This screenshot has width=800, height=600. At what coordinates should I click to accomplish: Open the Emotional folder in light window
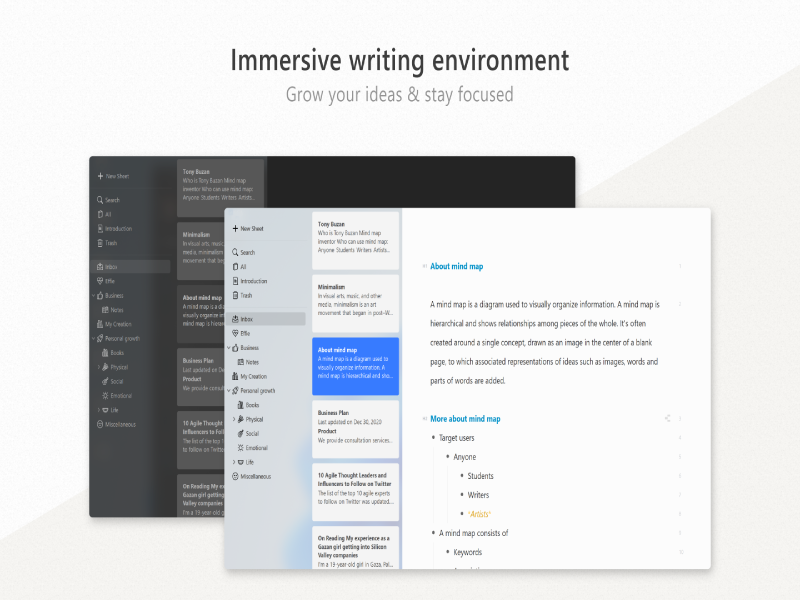pyautogui.click(x=253, y=447)
